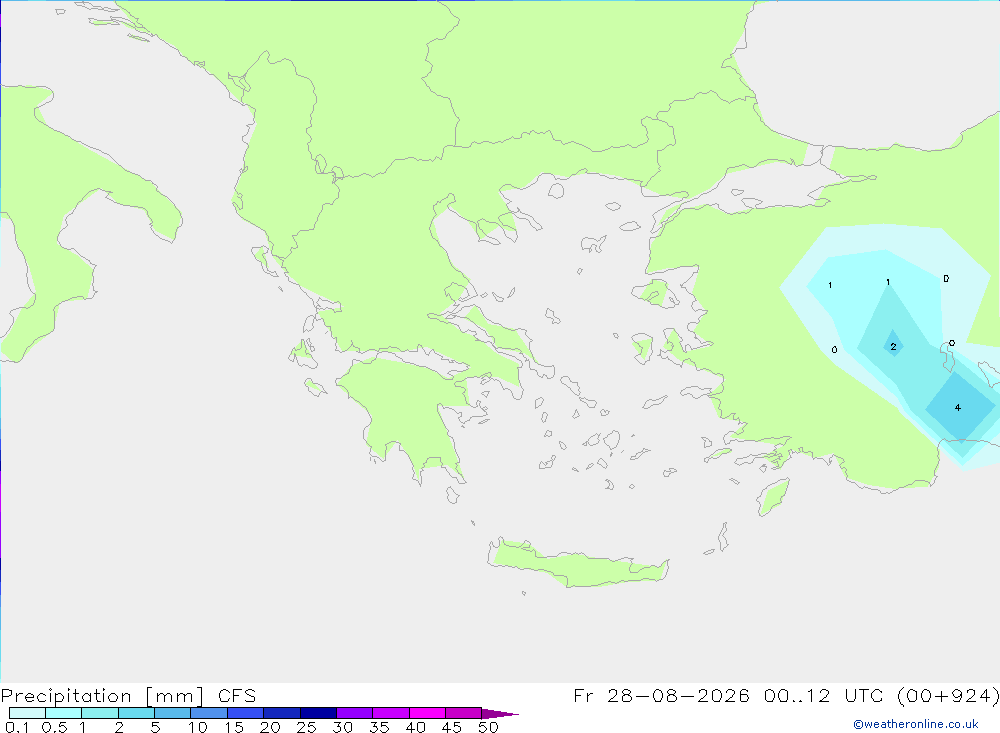Click the '50' legend scale label
The height and width of the screenshot is (733, 1000).
pyautogui.click(x=489, y=727)
